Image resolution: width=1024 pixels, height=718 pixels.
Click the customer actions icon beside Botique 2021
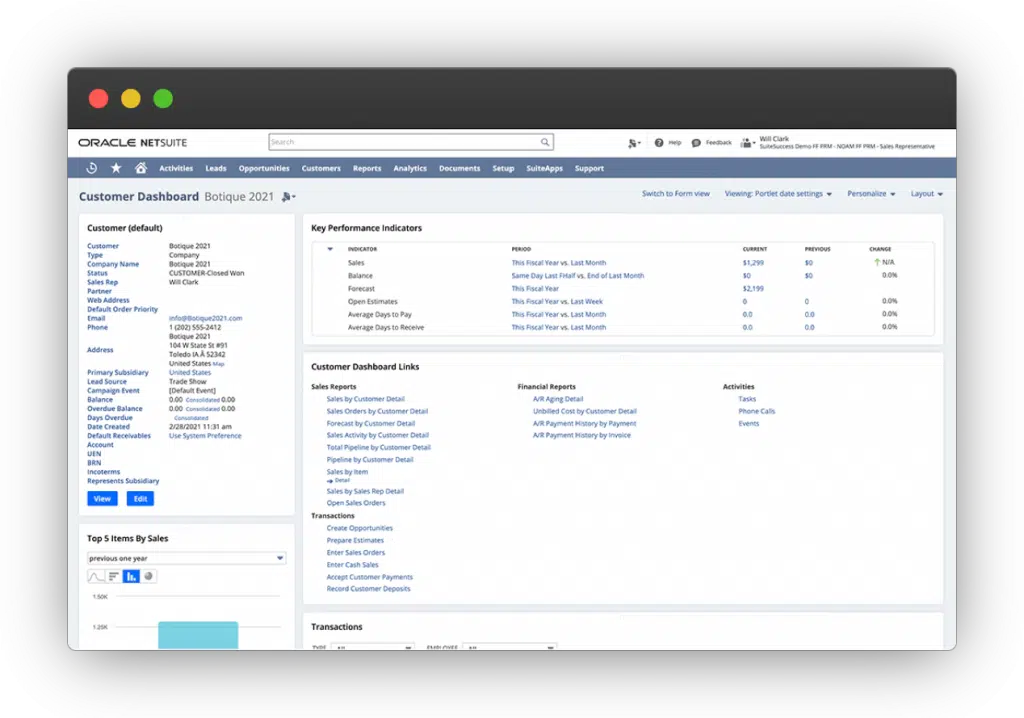[x=288, y=197]
